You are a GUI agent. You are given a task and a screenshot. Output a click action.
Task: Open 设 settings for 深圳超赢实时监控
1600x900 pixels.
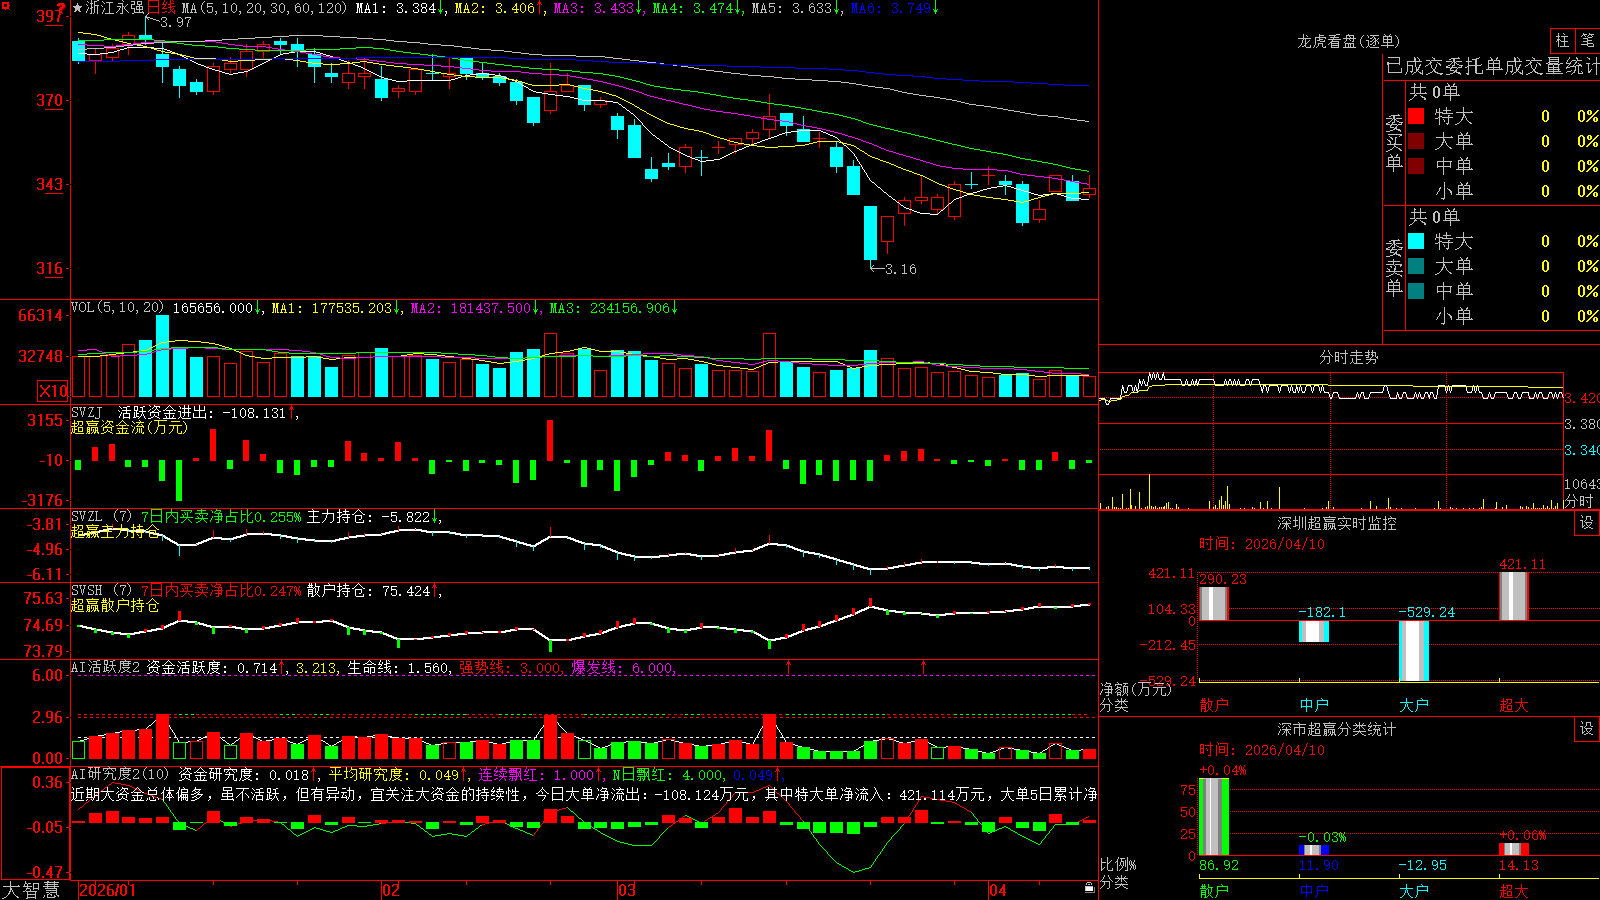click(1587, 523)
